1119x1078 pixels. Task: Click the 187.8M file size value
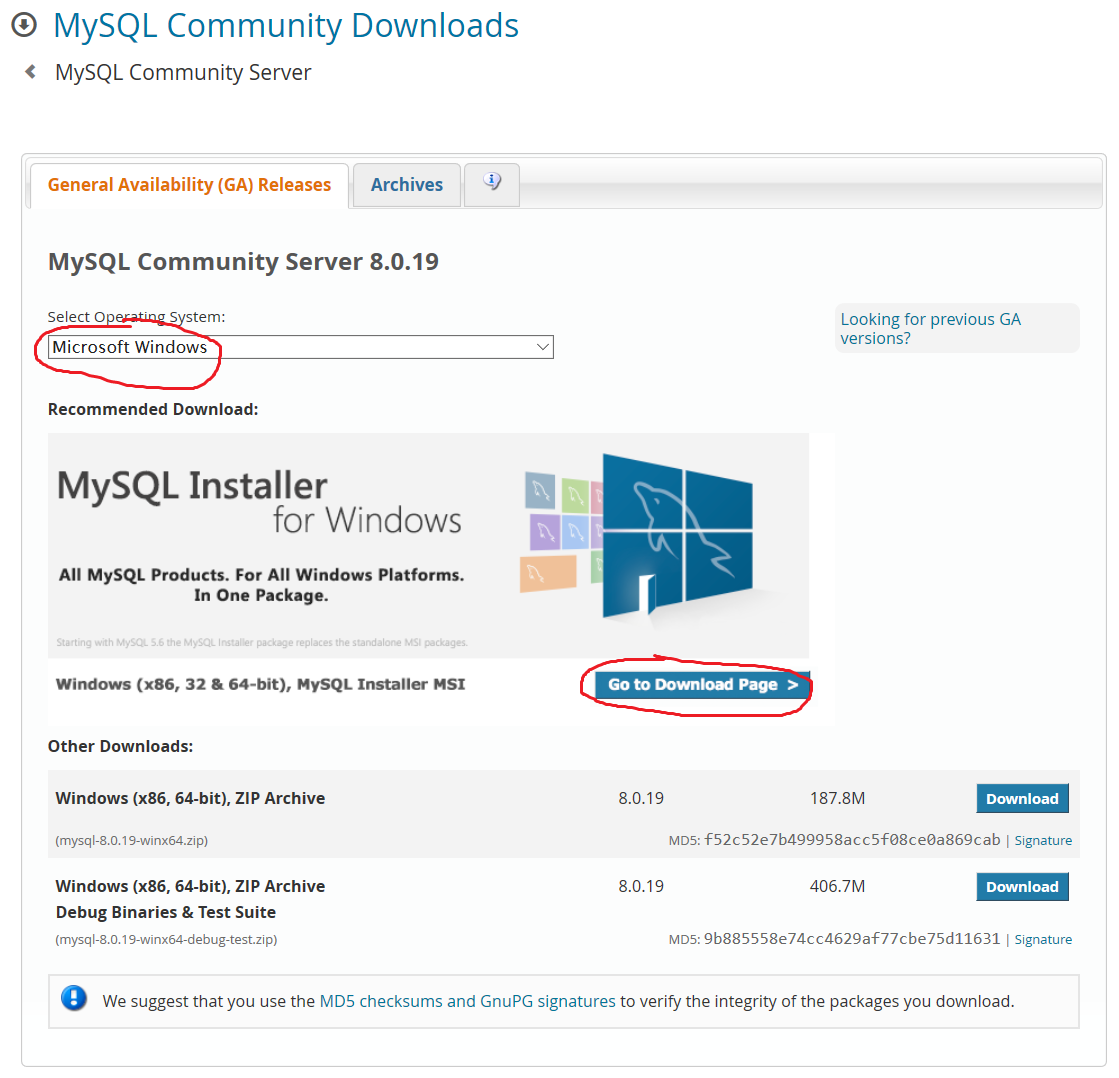click(837, 798)
